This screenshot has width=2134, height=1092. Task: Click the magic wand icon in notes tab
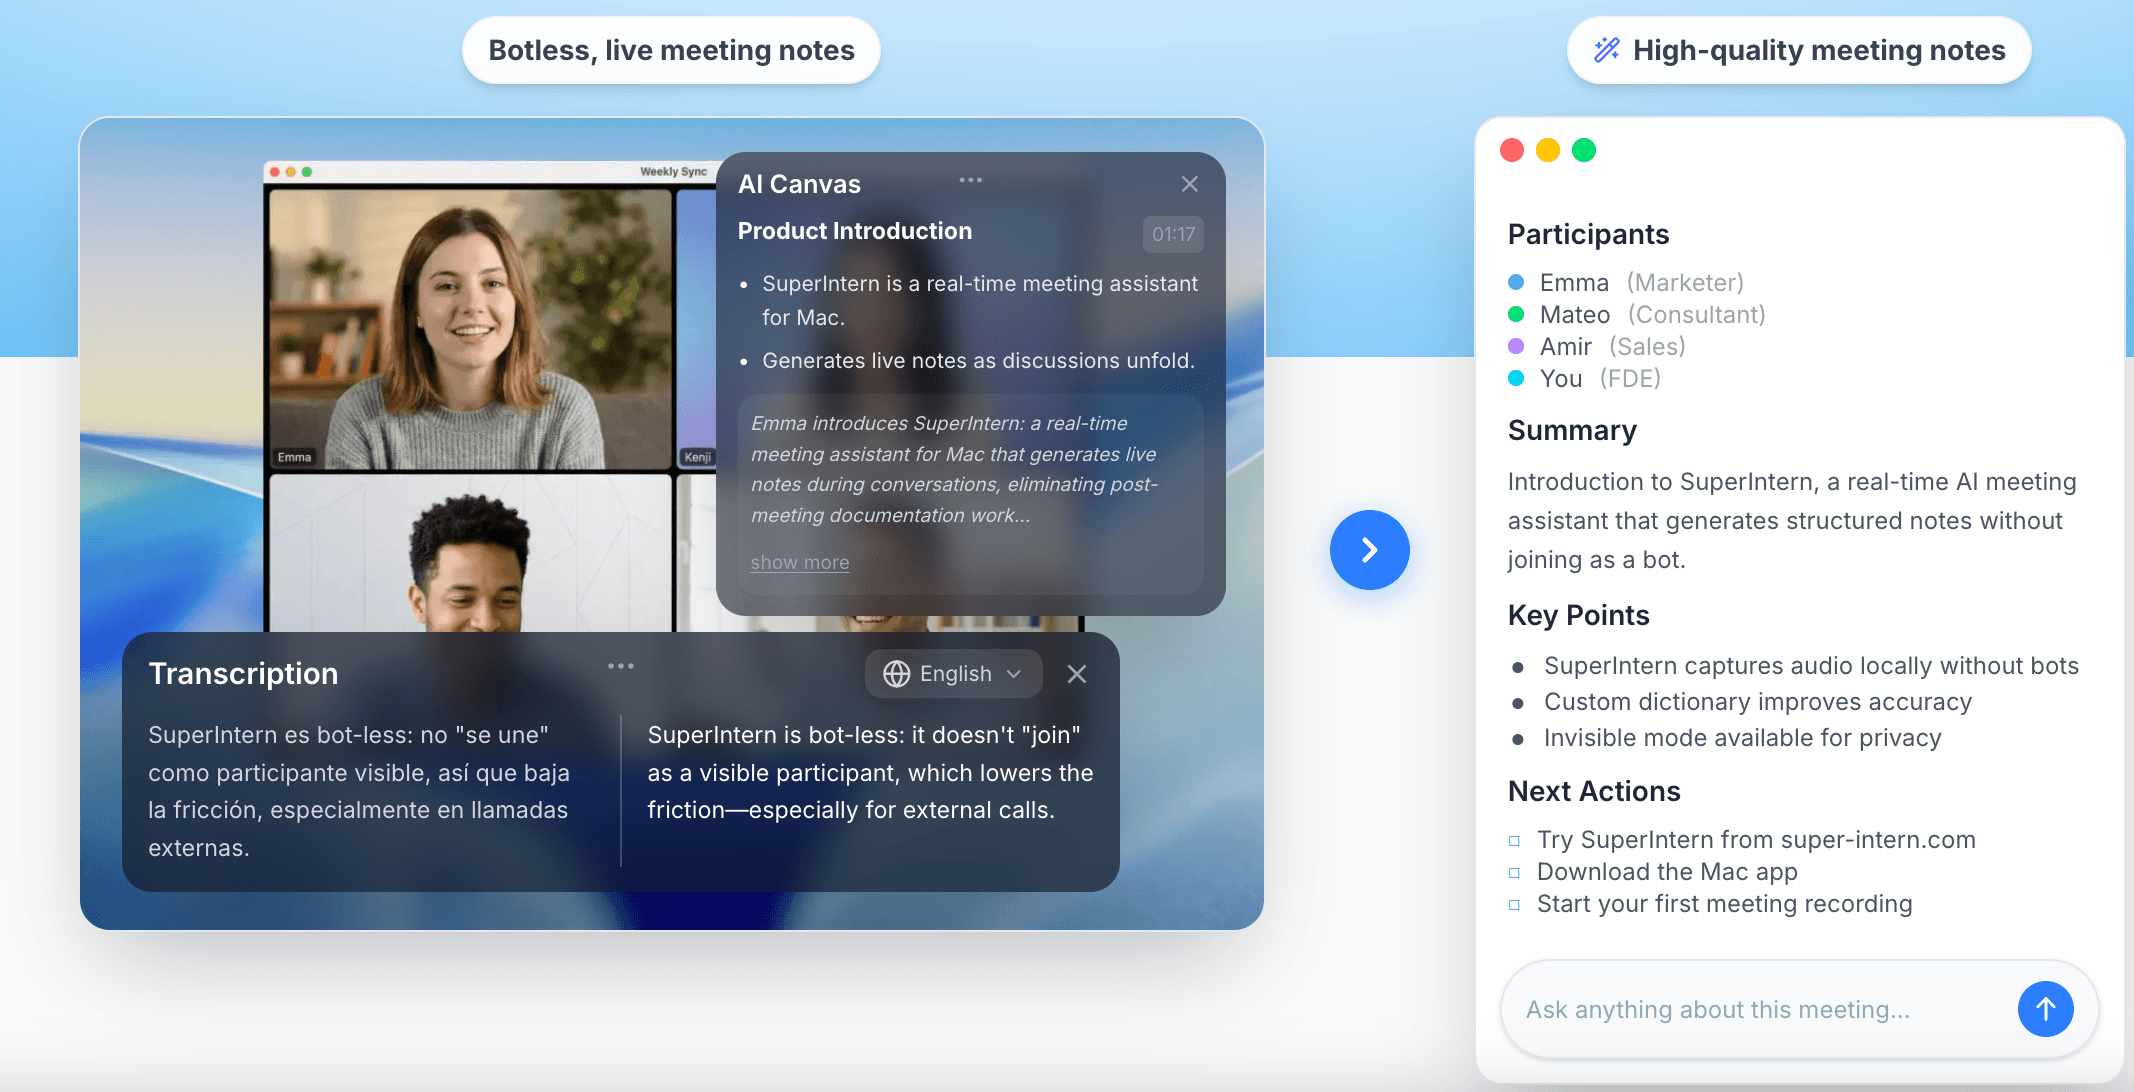click(x=1607, y=50)
